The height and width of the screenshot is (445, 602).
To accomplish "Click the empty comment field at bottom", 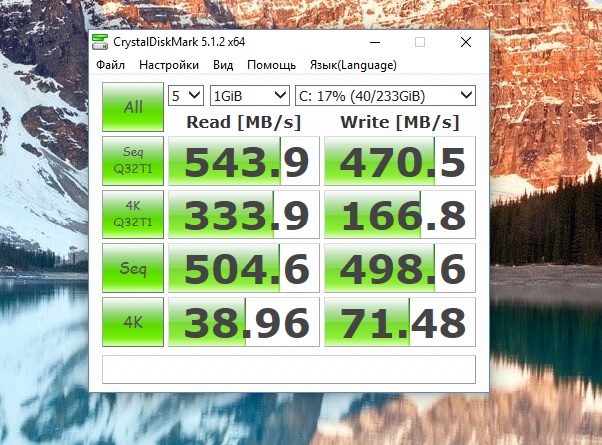I will [x=289, y=369].
